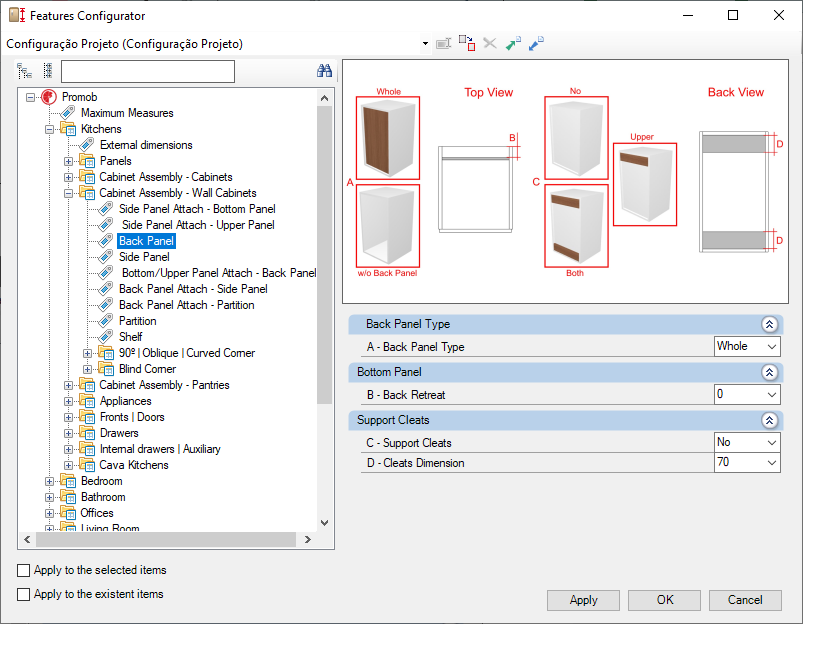Open the A - Back Panel Type dropdown
The height and width of the screenshot is (655, 830).
[772, 347]
